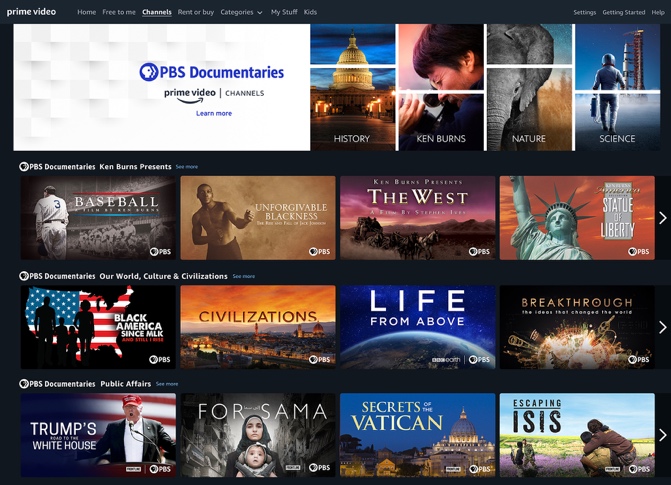The width and height of the screenshot is (671, 485).
Task: Click Learn more under PBS Documentaries
Action: (214, 113)
